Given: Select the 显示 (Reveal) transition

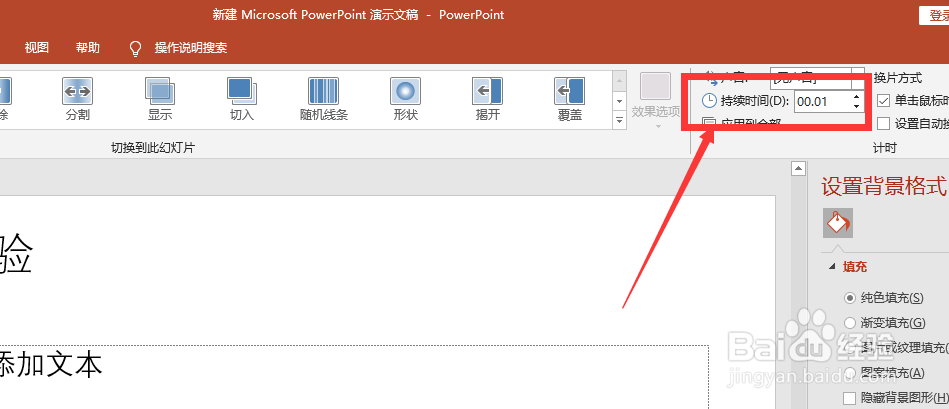Looking at the screenshot, I should tap(160, 99).
